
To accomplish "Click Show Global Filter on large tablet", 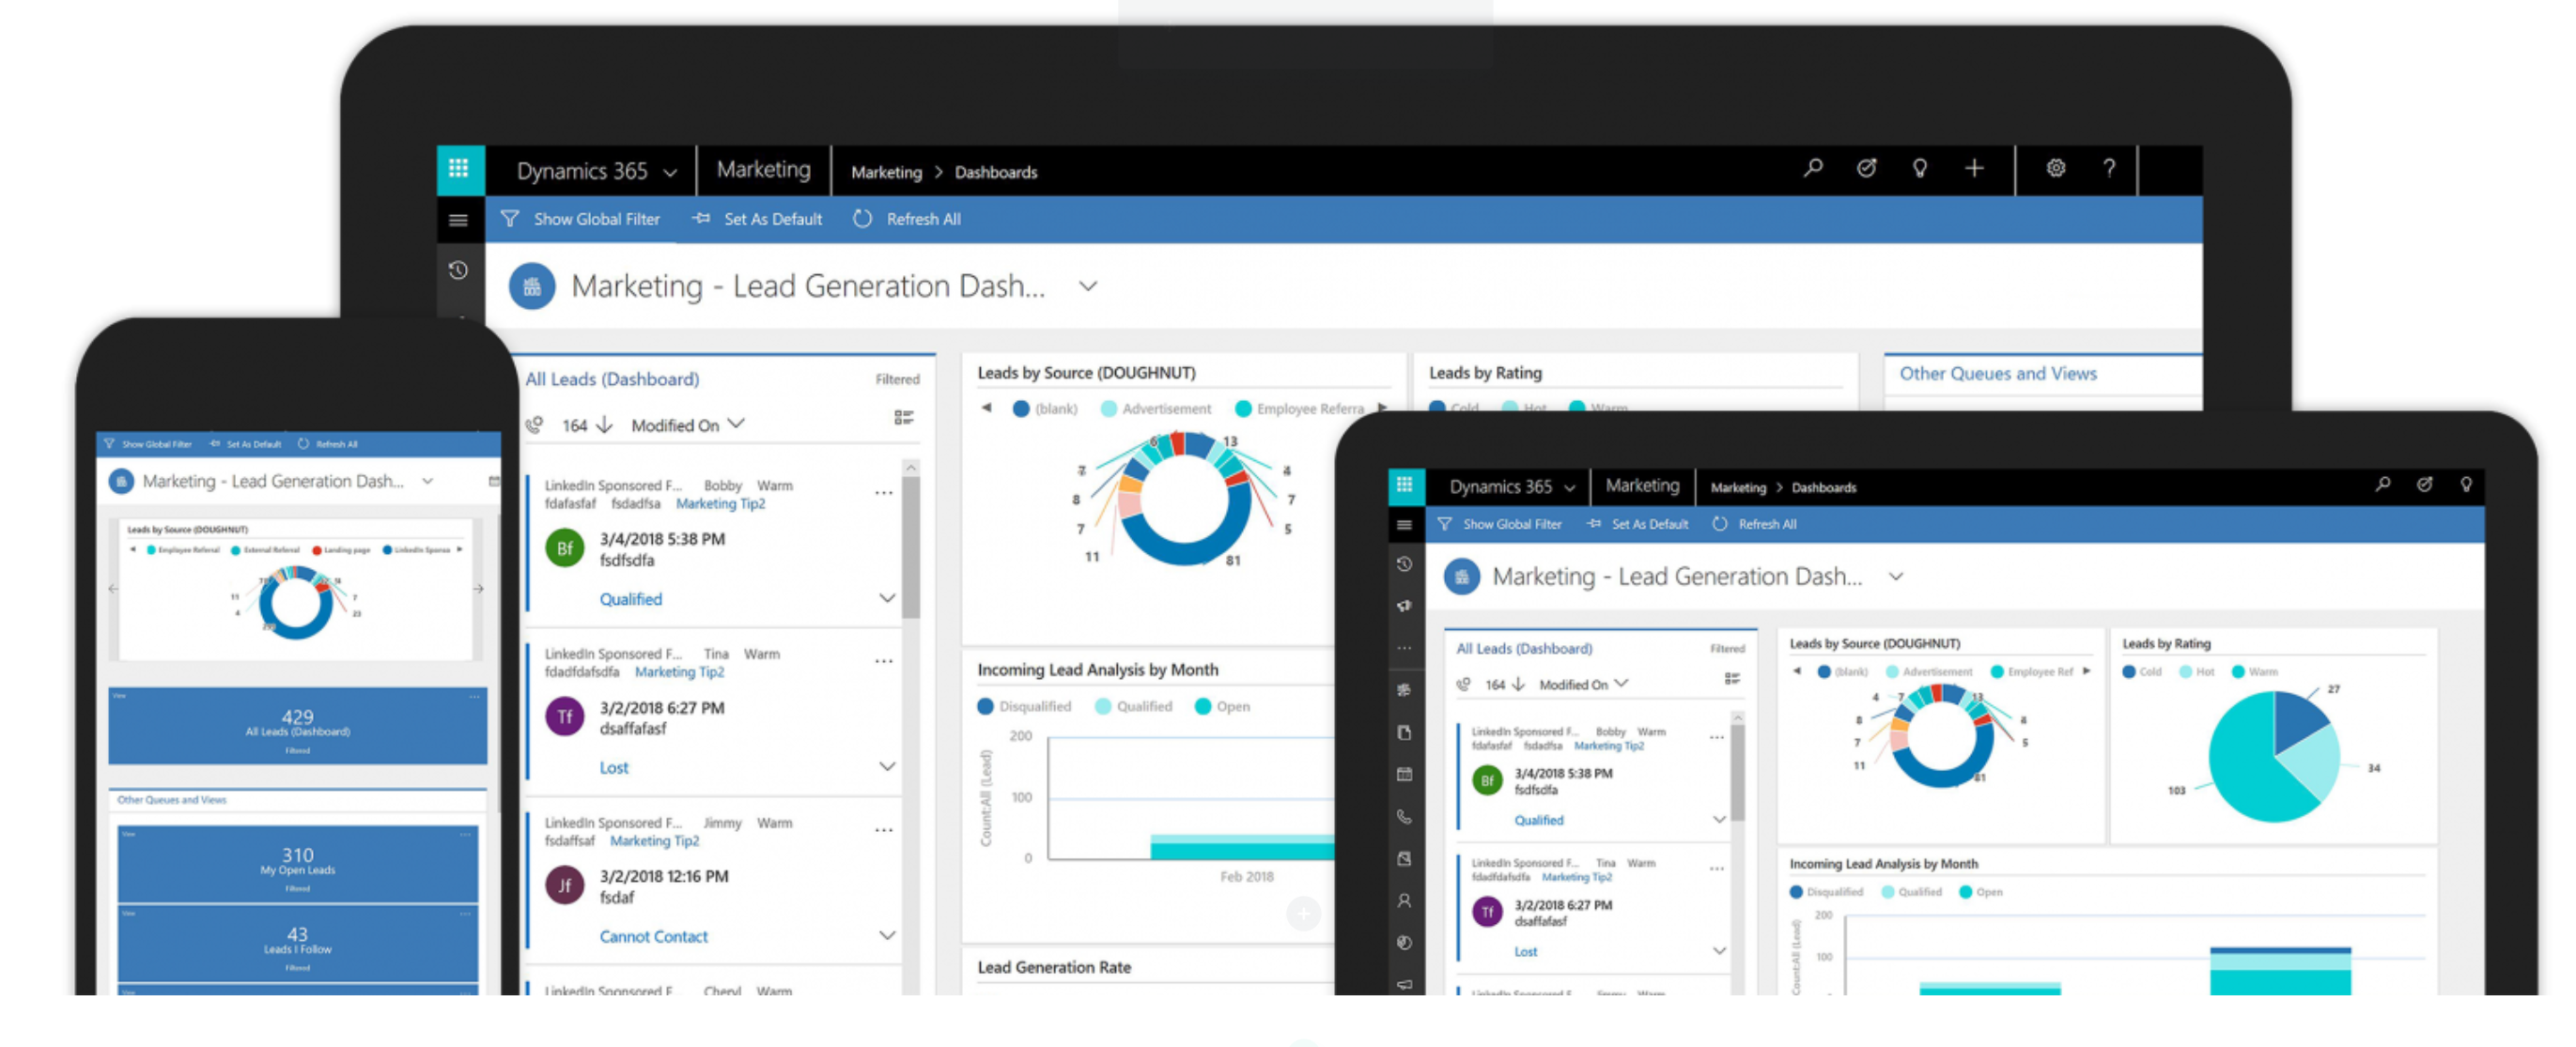I will 581,219.
